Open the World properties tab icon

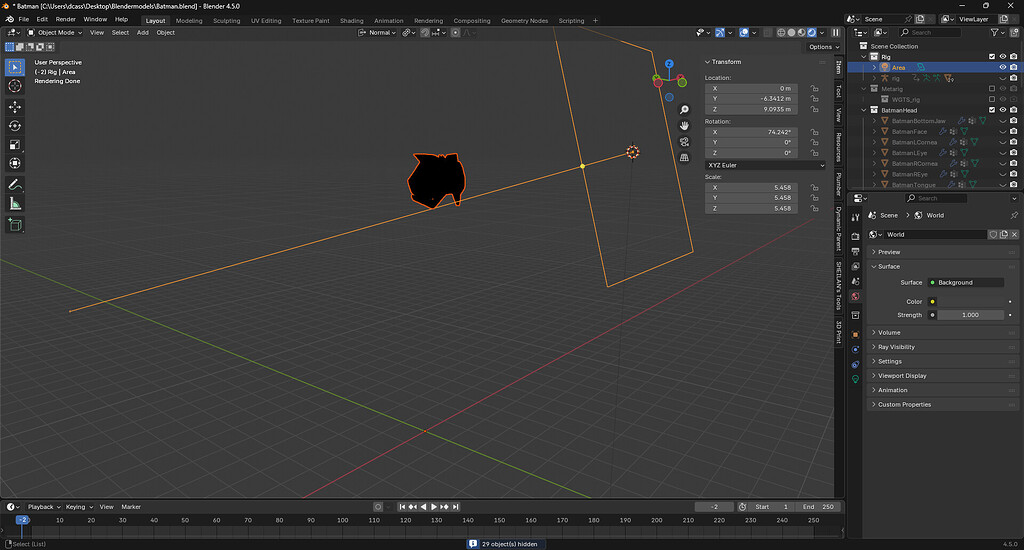click(856, 297)
